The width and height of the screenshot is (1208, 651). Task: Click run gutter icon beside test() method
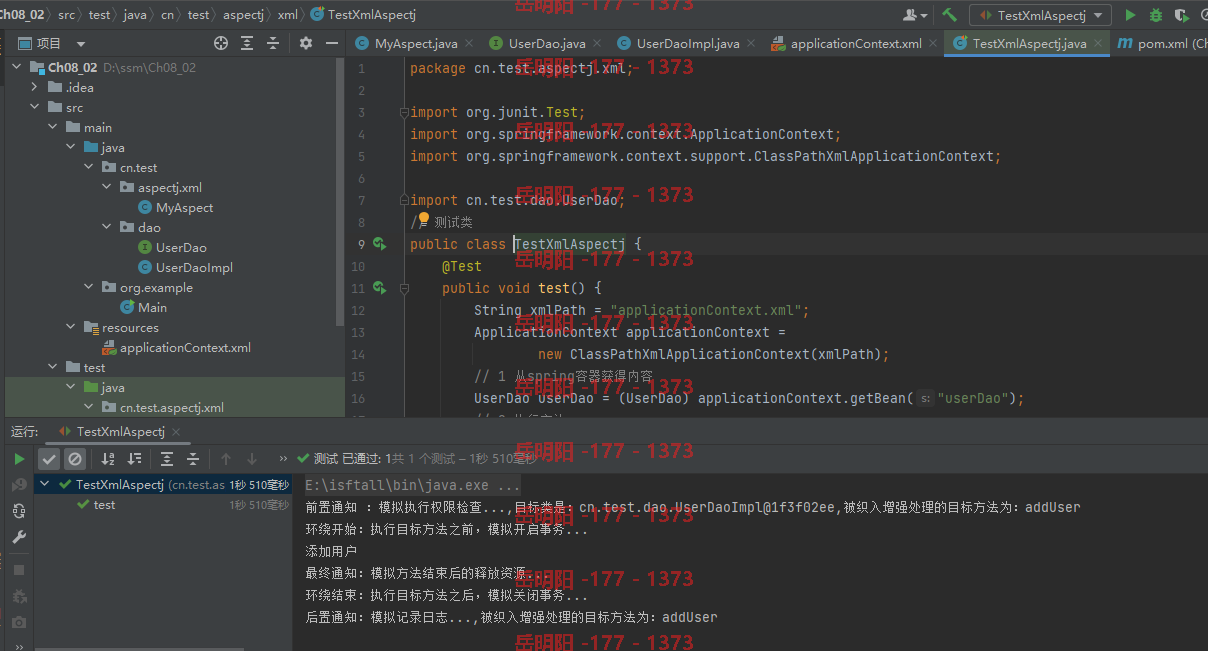(x=379, y=288)
